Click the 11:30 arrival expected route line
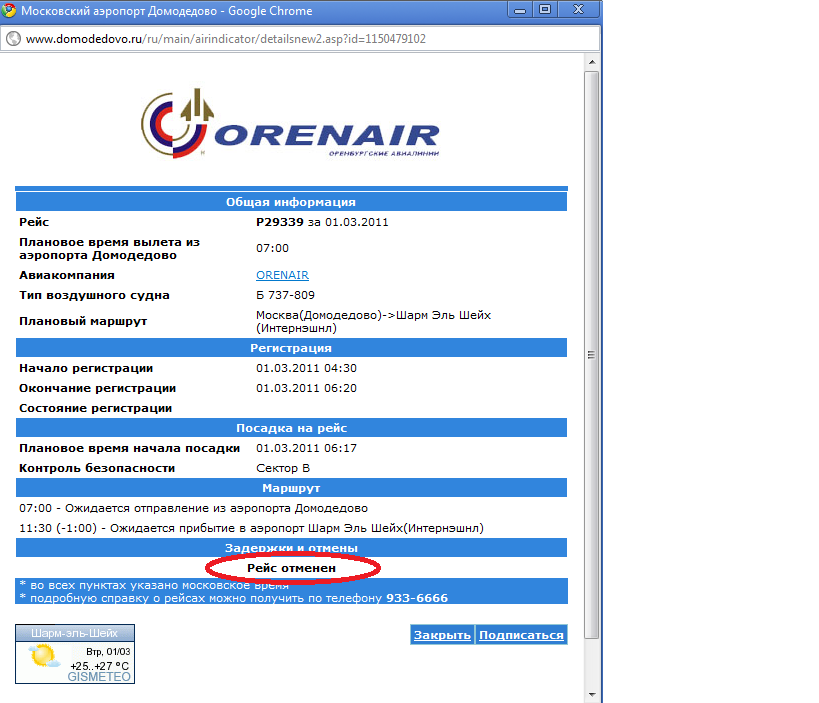819x703 pixels. tap(251, 528)
